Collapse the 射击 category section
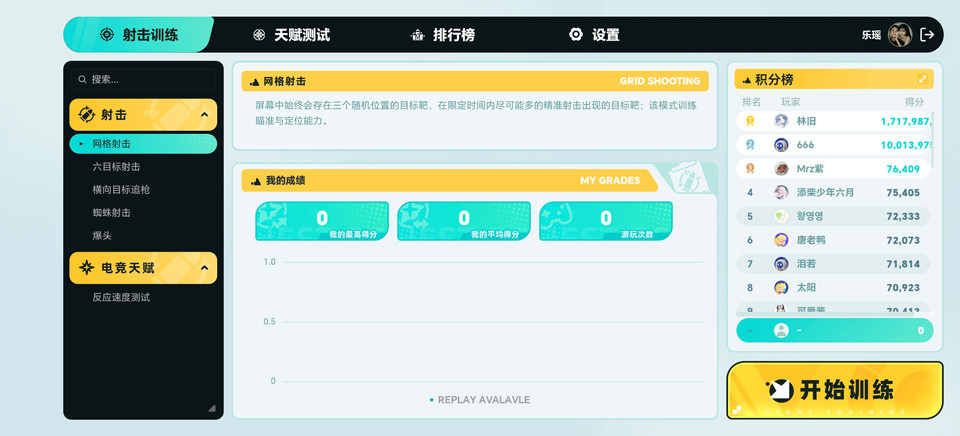 (204, 115)
